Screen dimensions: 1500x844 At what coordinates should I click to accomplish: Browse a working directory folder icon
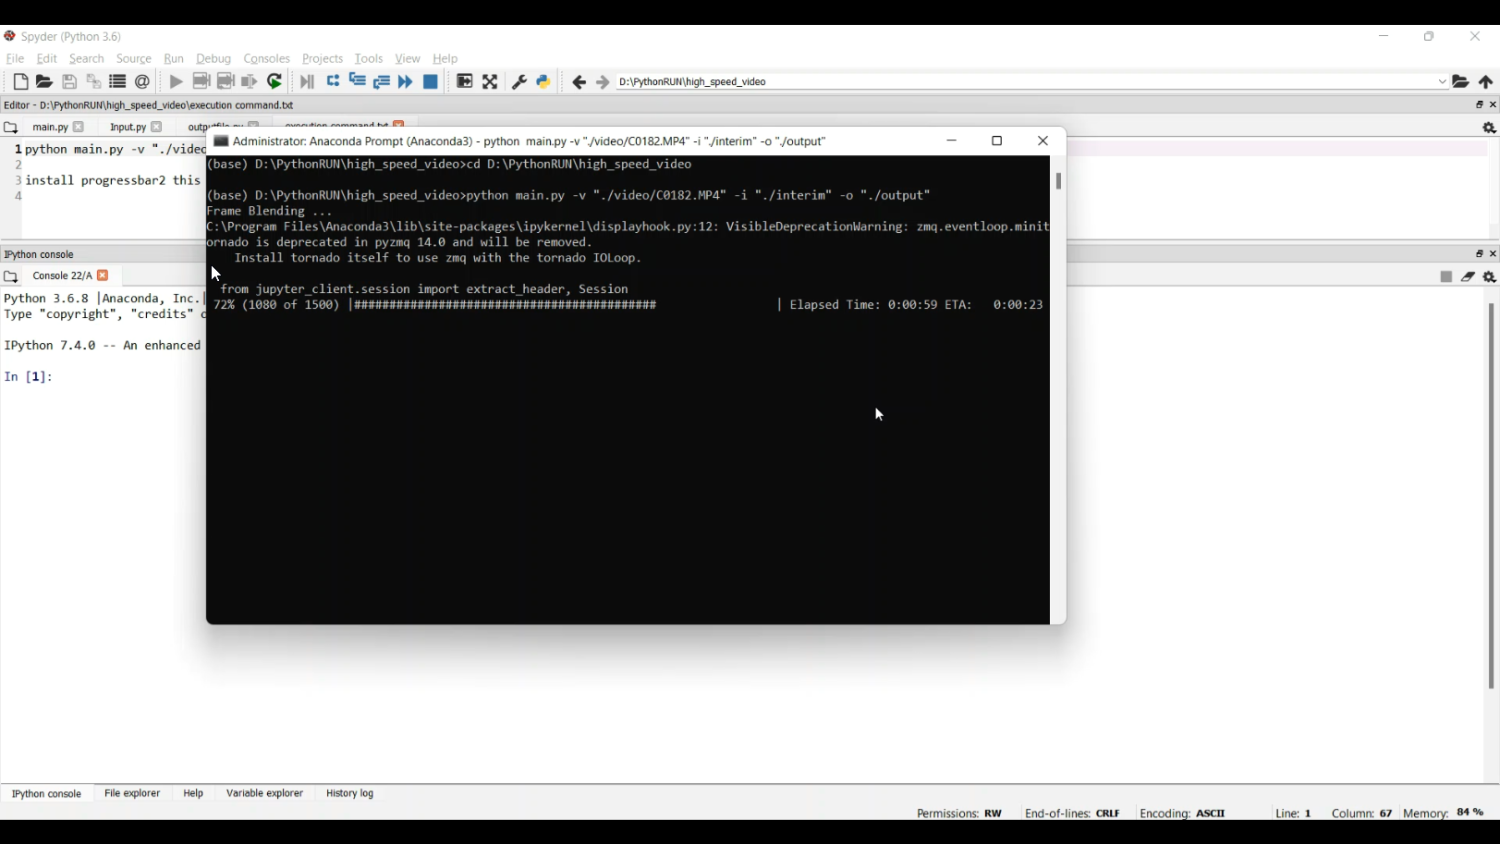click(1461, 82)
